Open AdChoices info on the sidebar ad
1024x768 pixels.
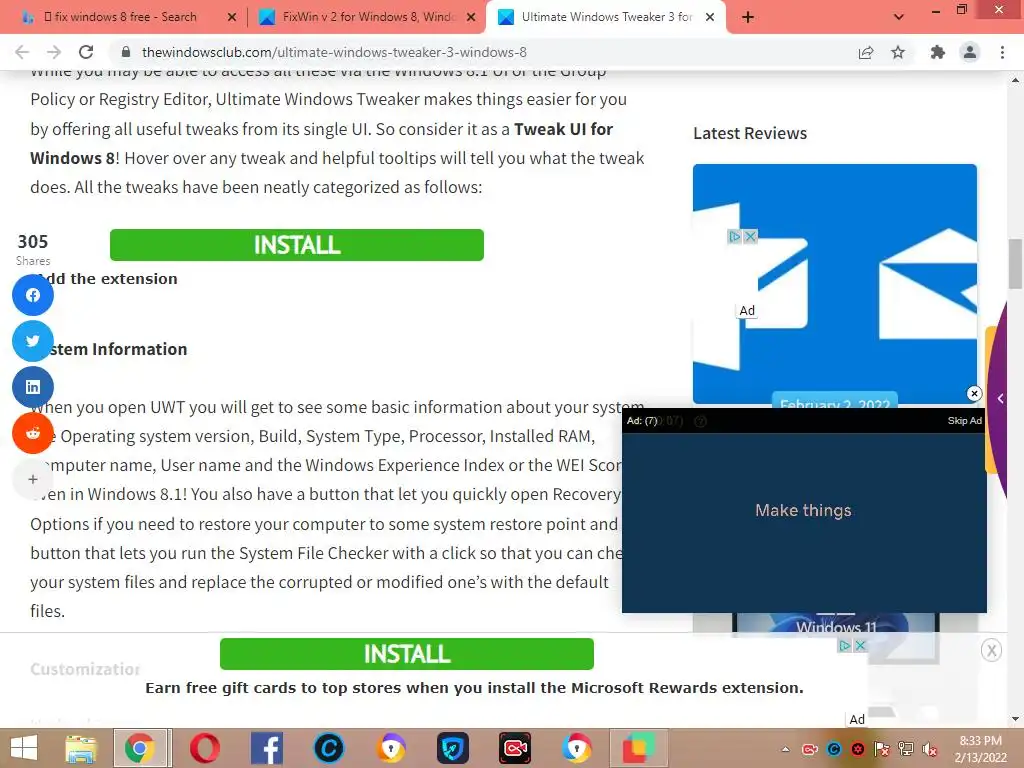click(x=735, y=236)
